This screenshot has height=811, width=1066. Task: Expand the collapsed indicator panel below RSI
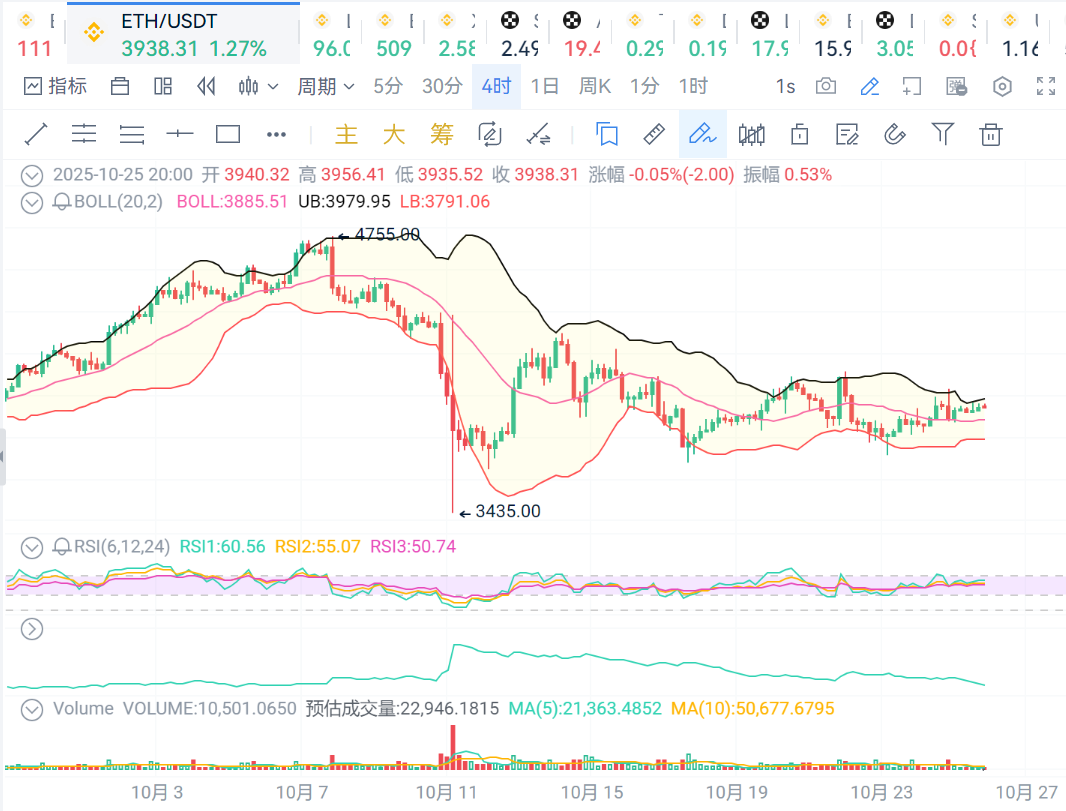pos(32,629)
